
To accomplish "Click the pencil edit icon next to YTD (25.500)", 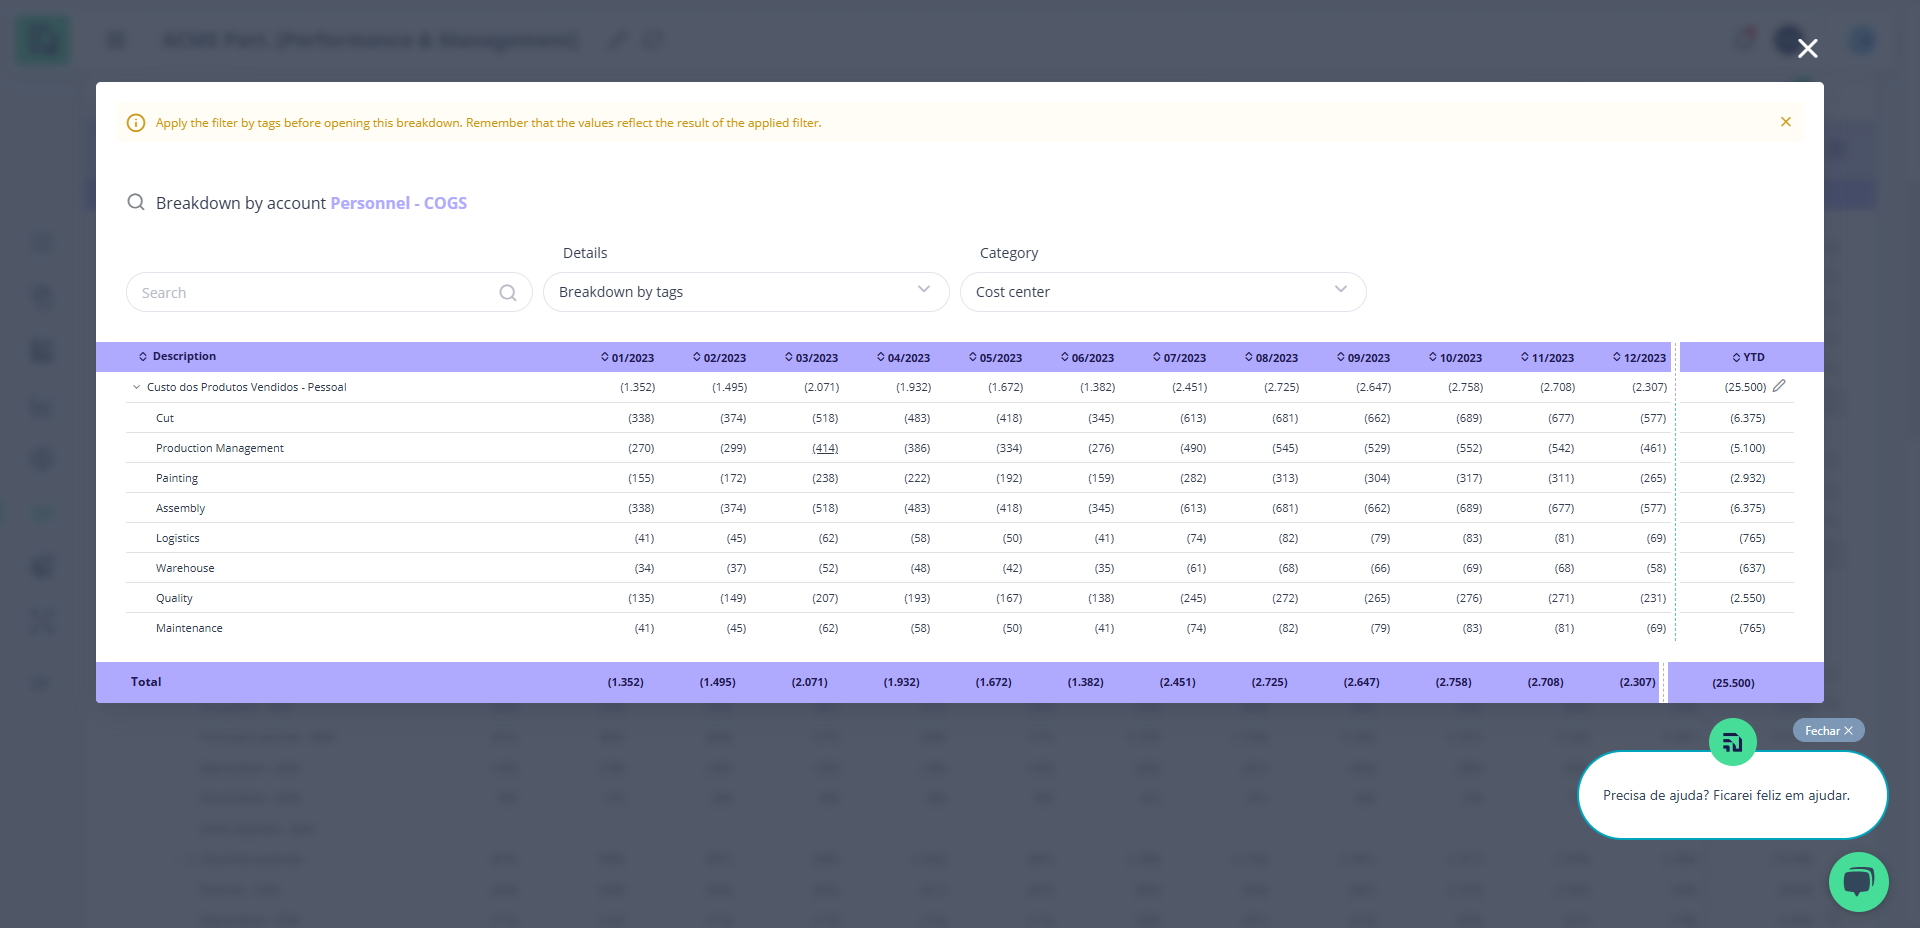I will click(x=1779, y=386).
